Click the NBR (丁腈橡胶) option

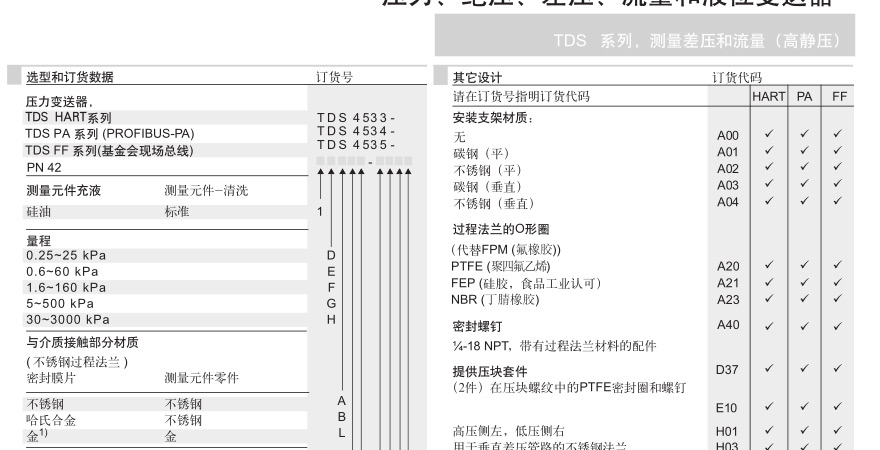pyautogui.click(x=495, y=300)
